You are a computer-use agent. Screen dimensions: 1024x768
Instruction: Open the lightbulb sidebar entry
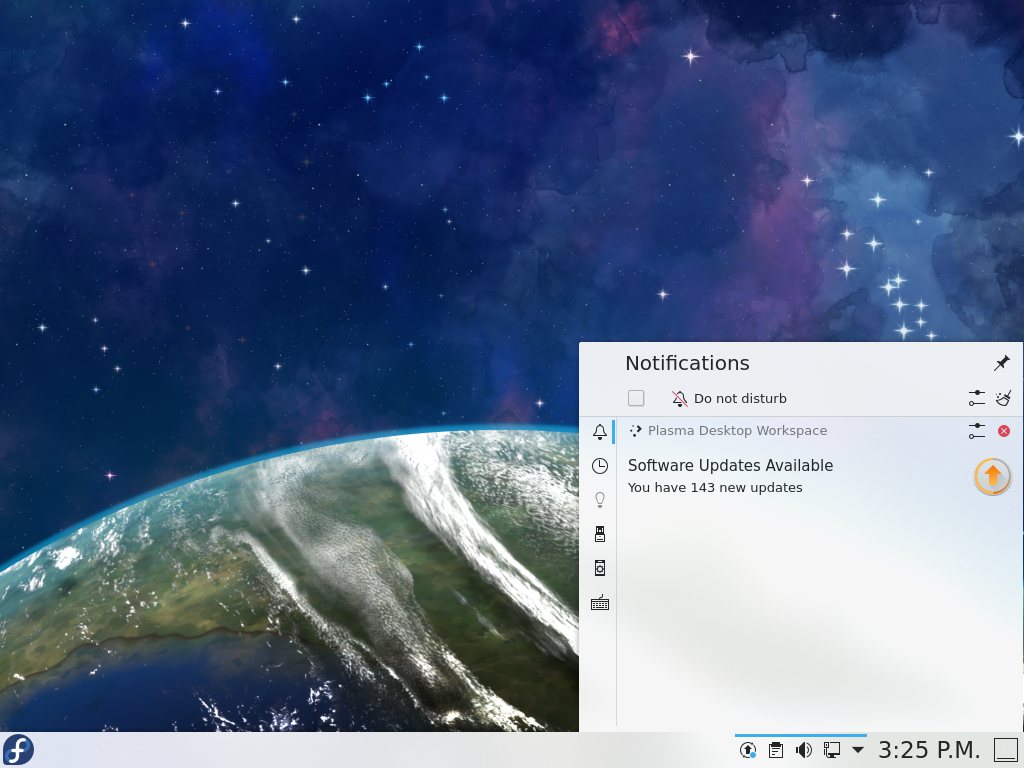pos(600,500)
